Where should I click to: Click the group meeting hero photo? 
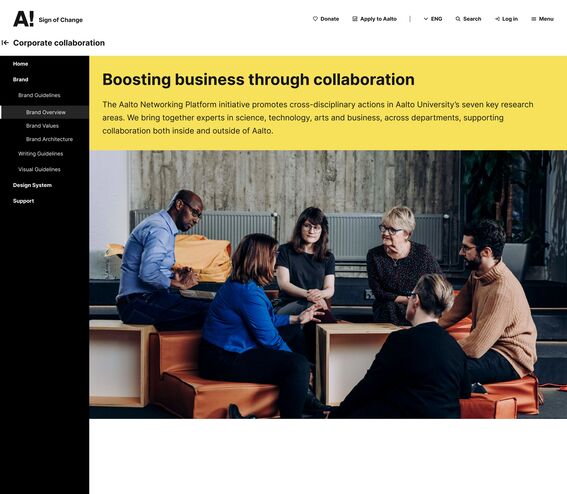coord(328,285)
